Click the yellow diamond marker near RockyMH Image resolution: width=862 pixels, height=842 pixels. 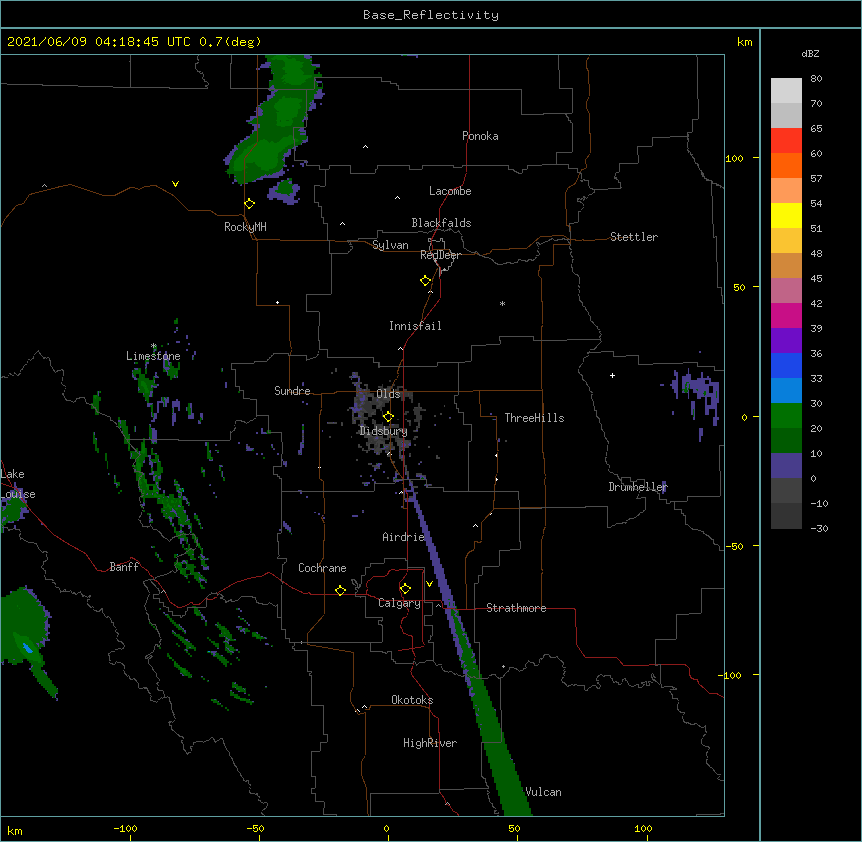[250, 204]
